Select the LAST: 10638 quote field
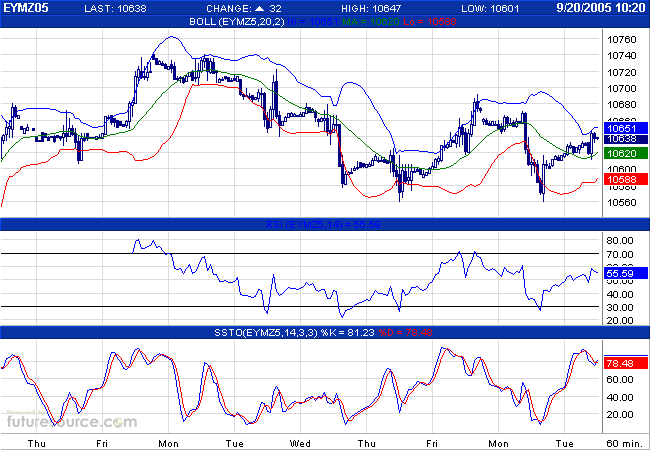Screen dimensions: 650x450 (x=115, y=9)
